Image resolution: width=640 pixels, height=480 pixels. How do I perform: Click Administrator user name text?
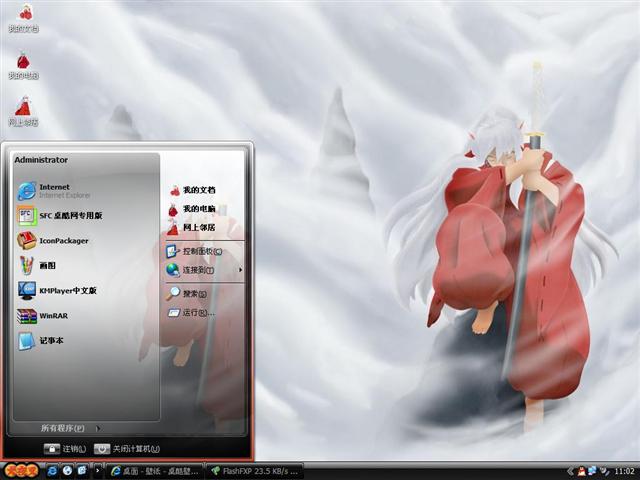pyautogui.click(x=41, y=160)
